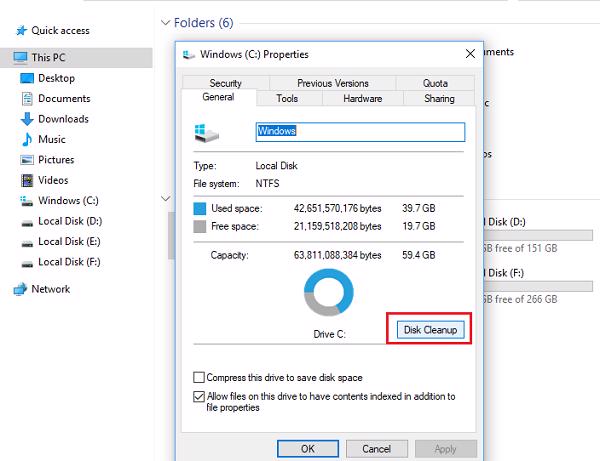Select the Local Disk (E:) drive icon

27,243
